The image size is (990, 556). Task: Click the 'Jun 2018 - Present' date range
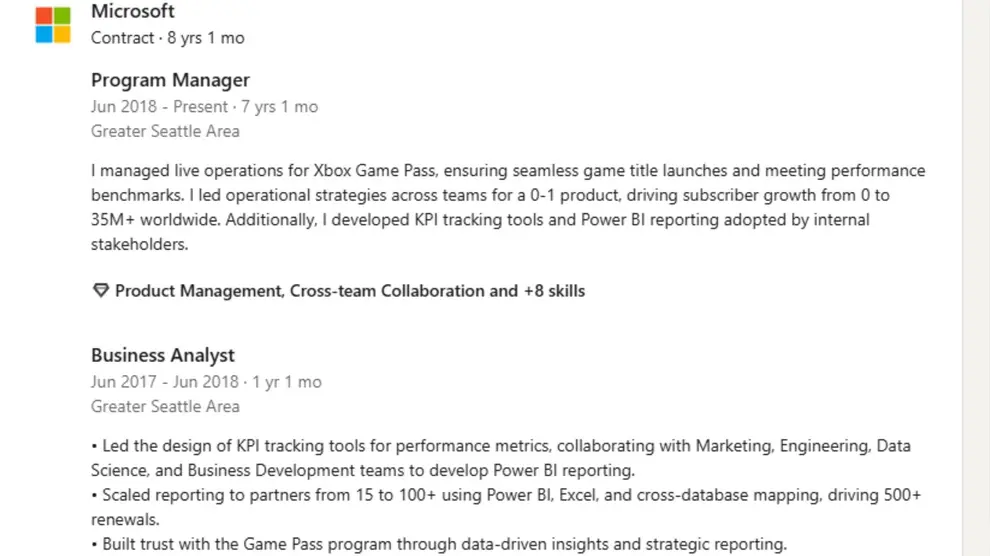(x=159, y=106)
